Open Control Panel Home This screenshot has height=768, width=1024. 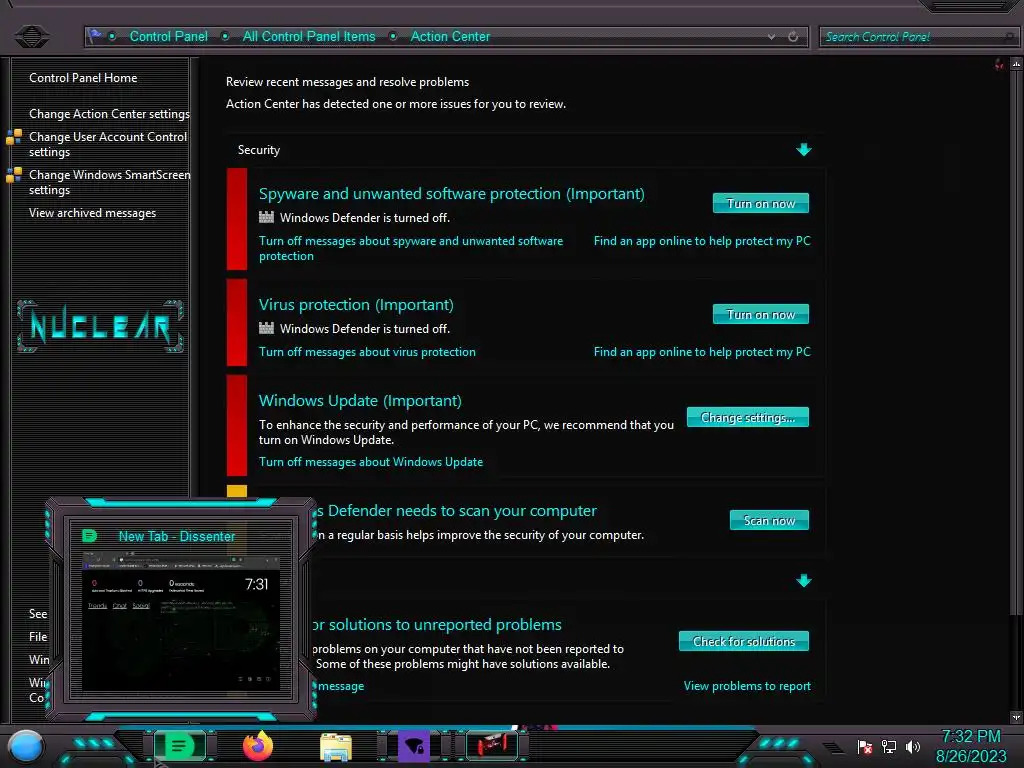pyautogui.click(x=83, y=78)
